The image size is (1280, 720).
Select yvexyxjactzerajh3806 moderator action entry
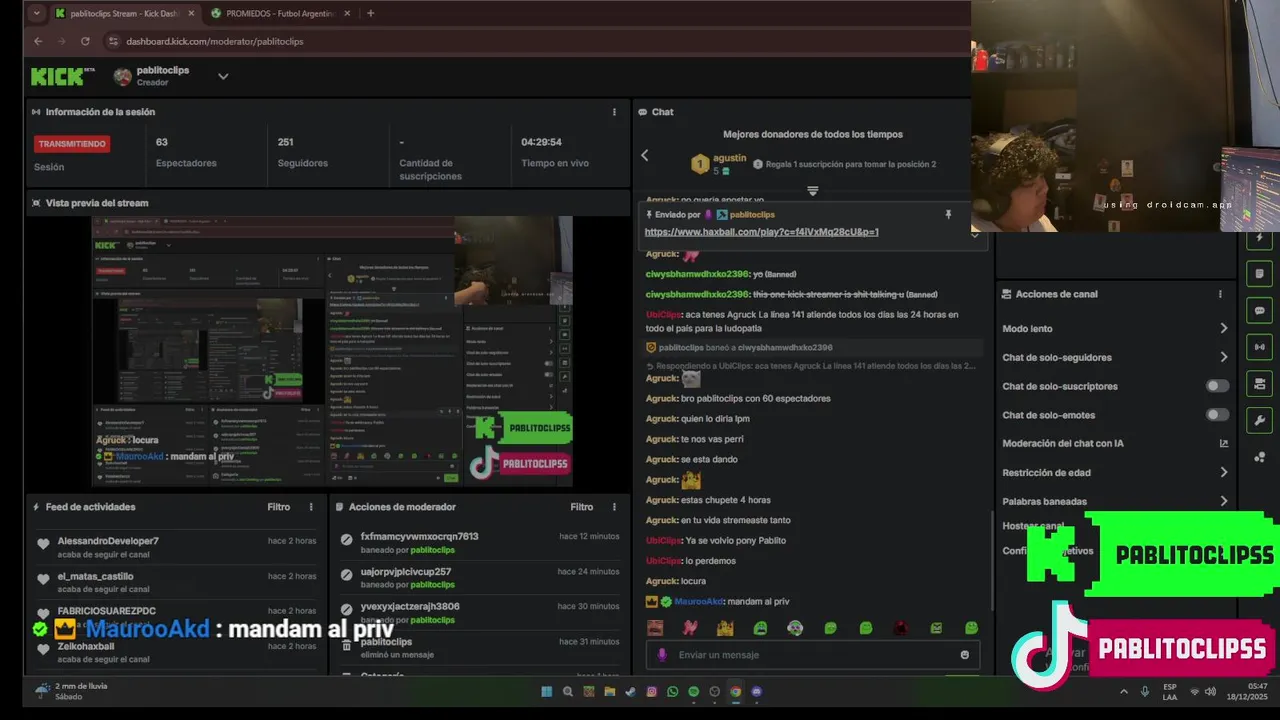pyautogui.click(x=480, y=612)
